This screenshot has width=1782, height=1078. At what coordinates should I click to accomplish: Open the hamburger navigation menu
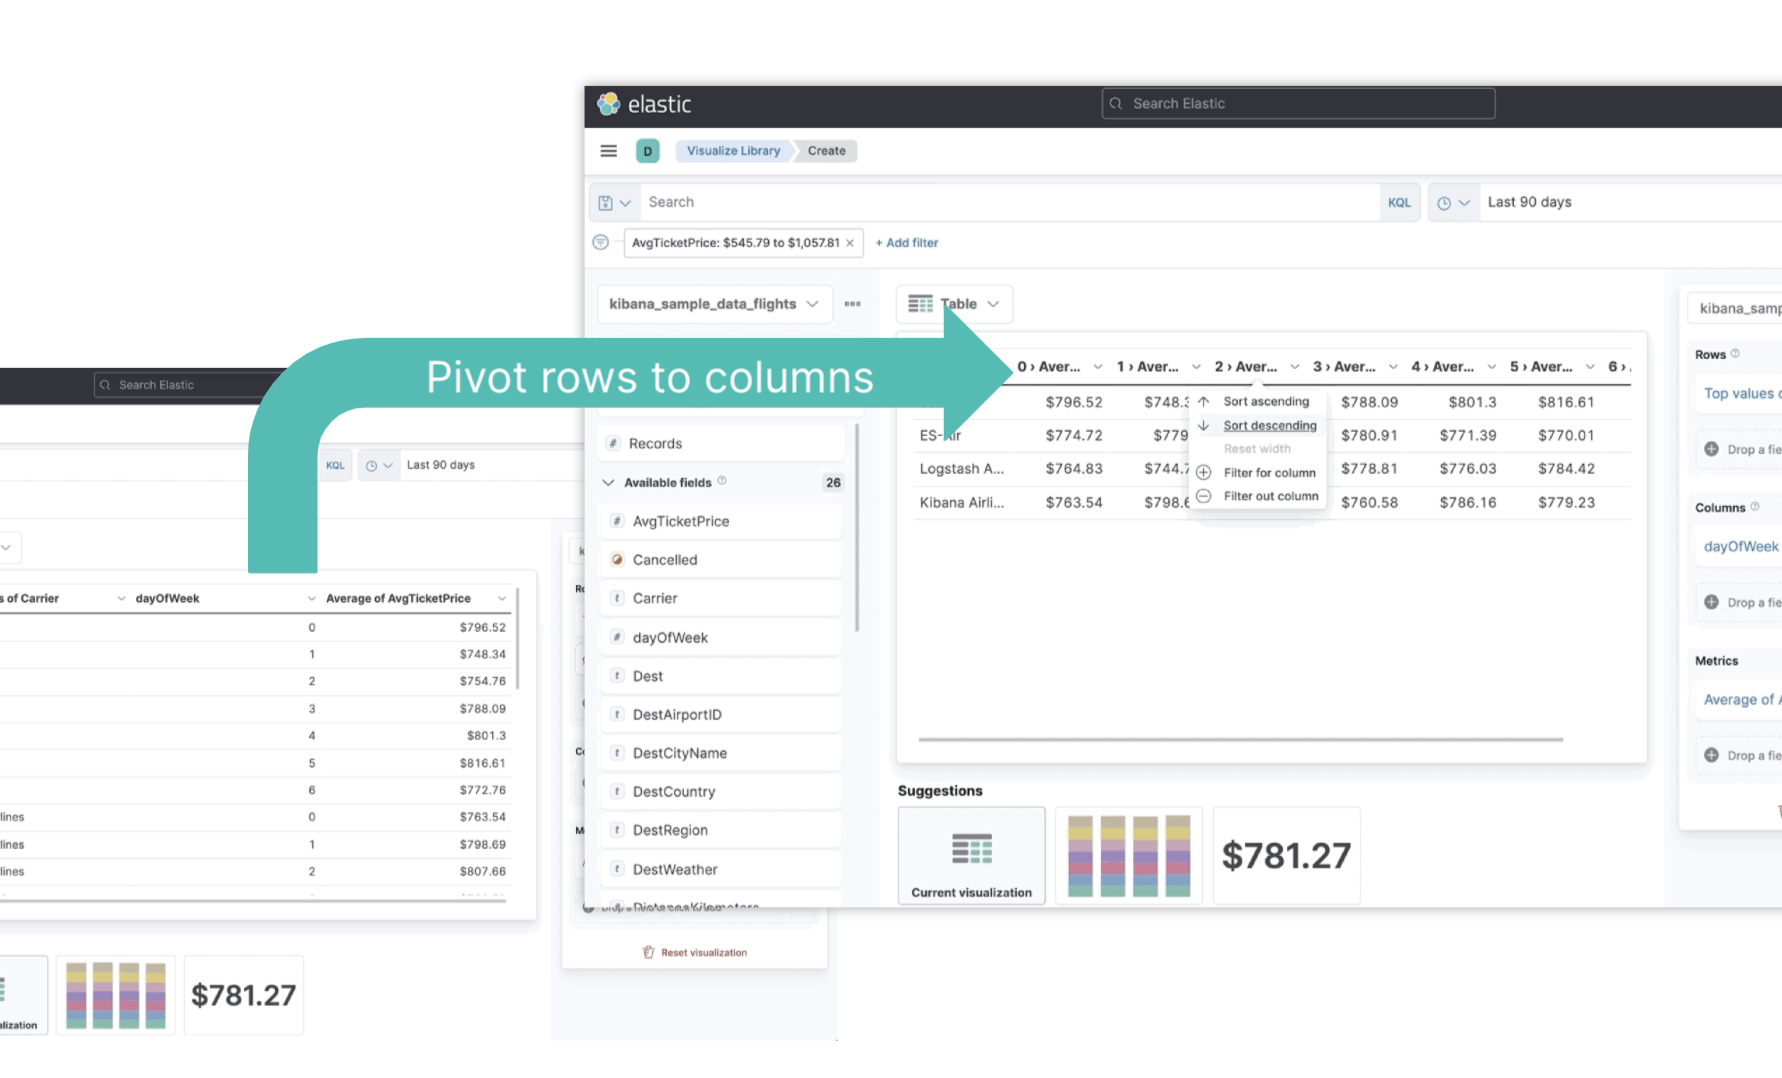click(x=608, y=151)
